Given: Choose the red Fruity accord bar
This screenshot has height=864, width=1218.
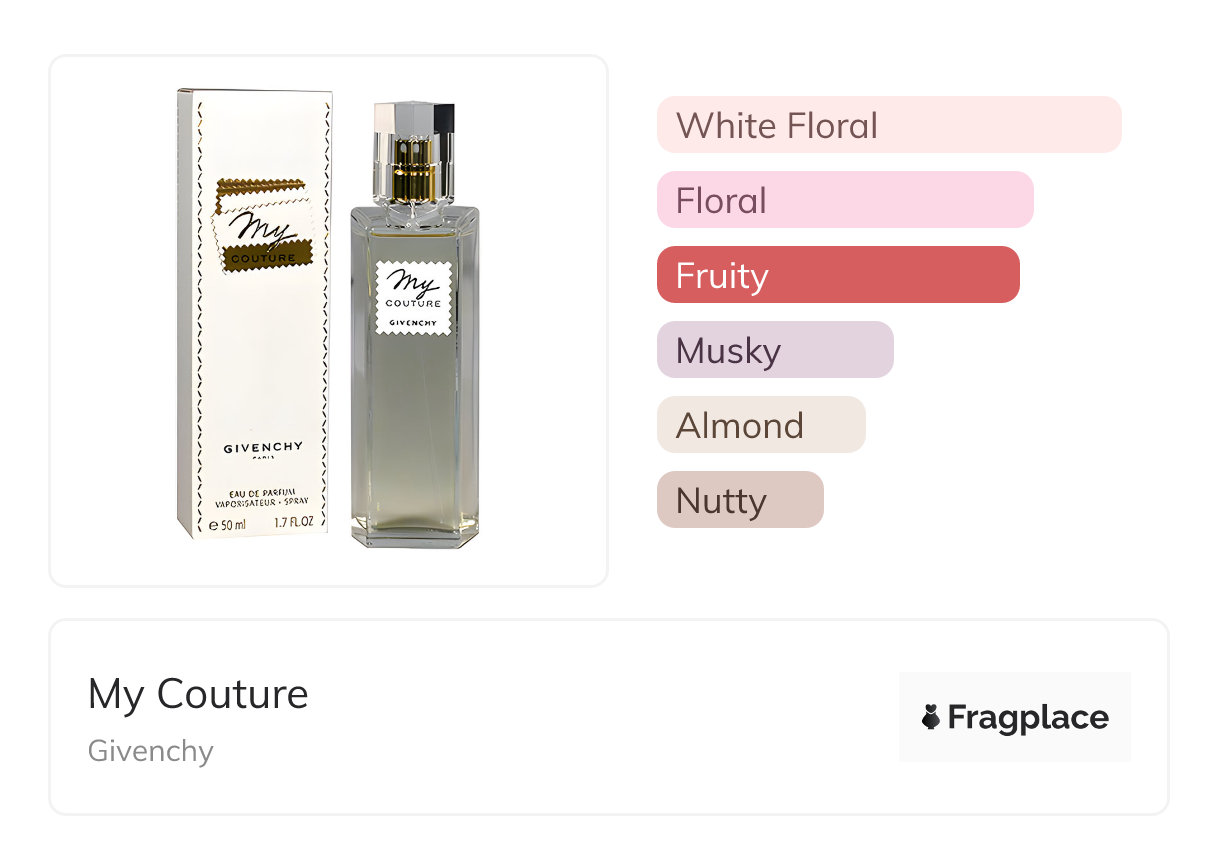Looking at the screenshot, I should click(x=838, y=275).
